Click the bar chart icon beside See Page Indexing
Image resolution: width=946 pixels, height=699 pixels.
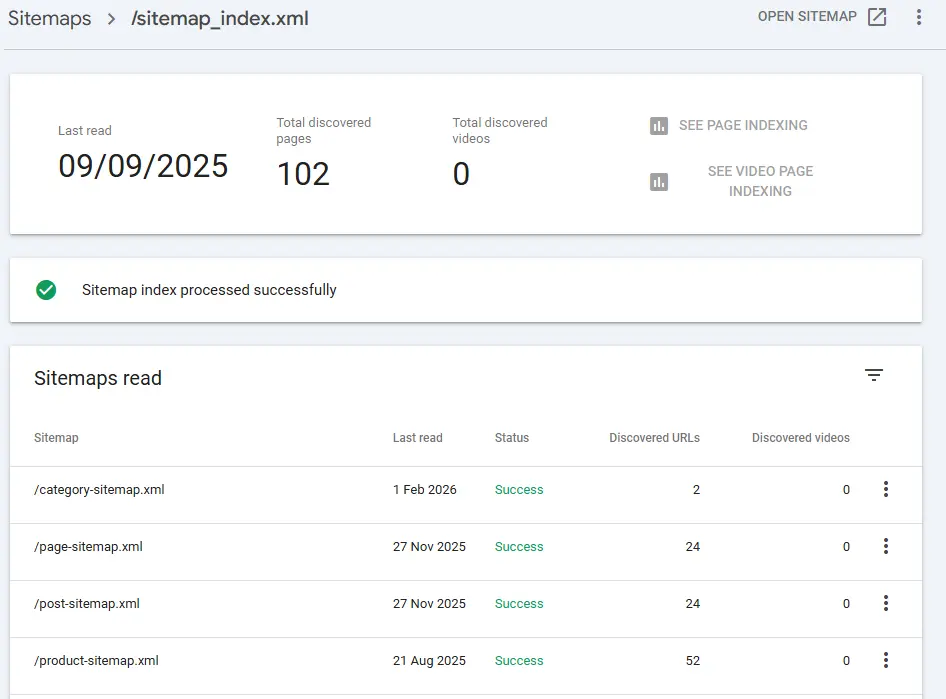point(658,126)
